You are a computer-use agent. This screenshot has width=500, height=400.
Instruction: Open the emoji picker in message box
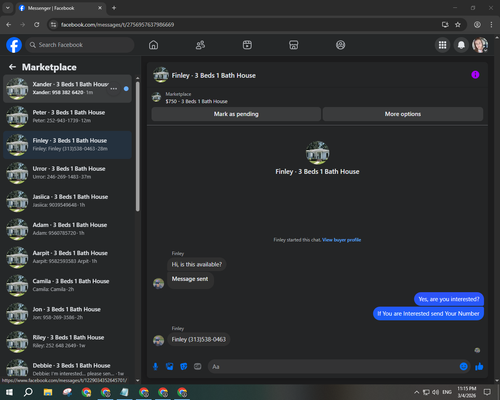tap(464, 367)
